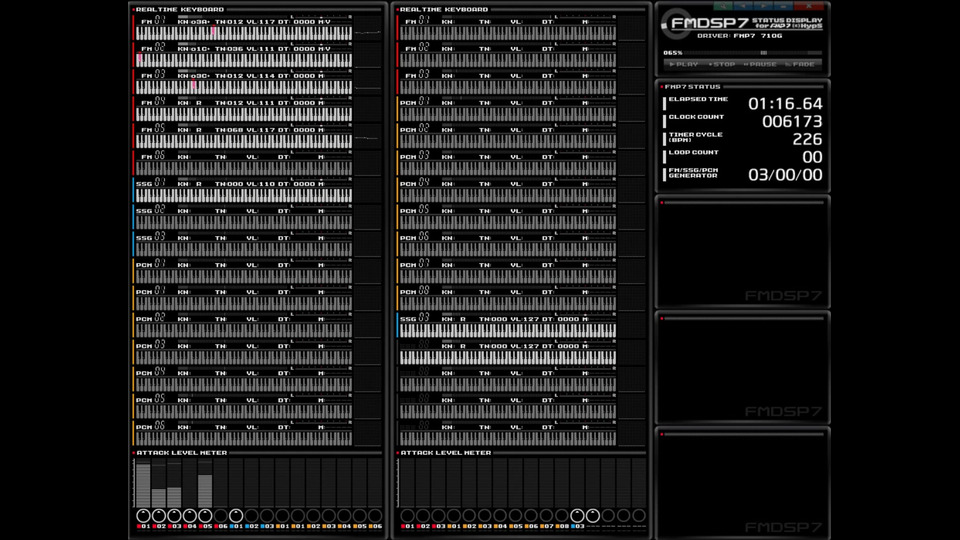Click the left Realtime Keyboard panel header
The height and width of the screenshot is (540, 960).
pyautogui.click(x=180, y=9)
